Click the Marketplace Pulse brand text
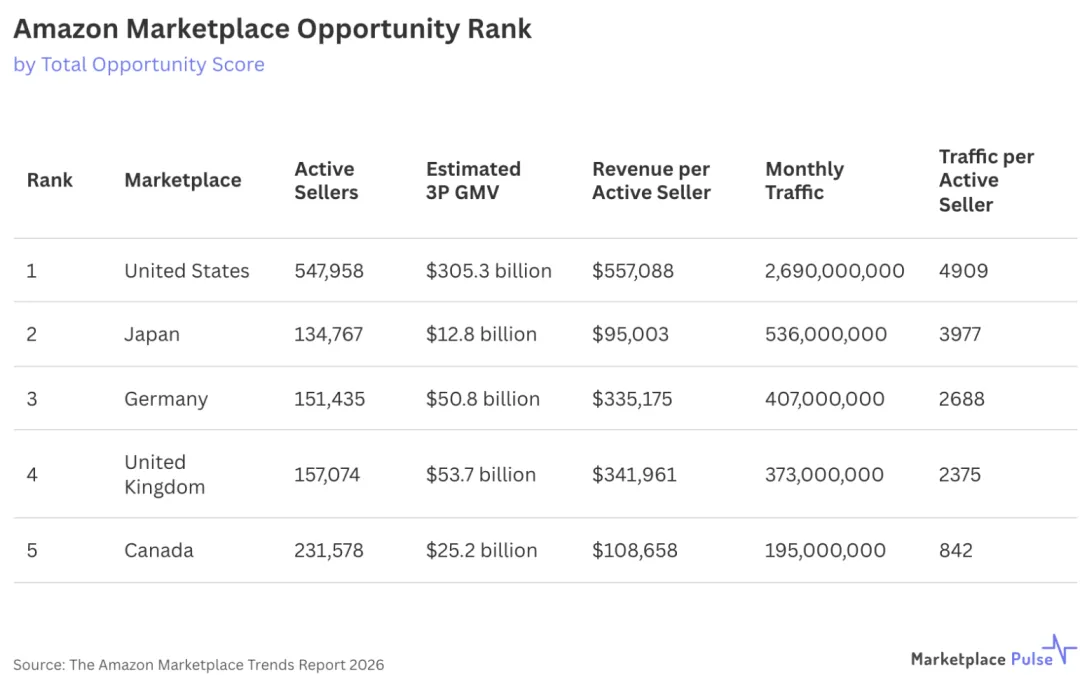 coord(981,658)
